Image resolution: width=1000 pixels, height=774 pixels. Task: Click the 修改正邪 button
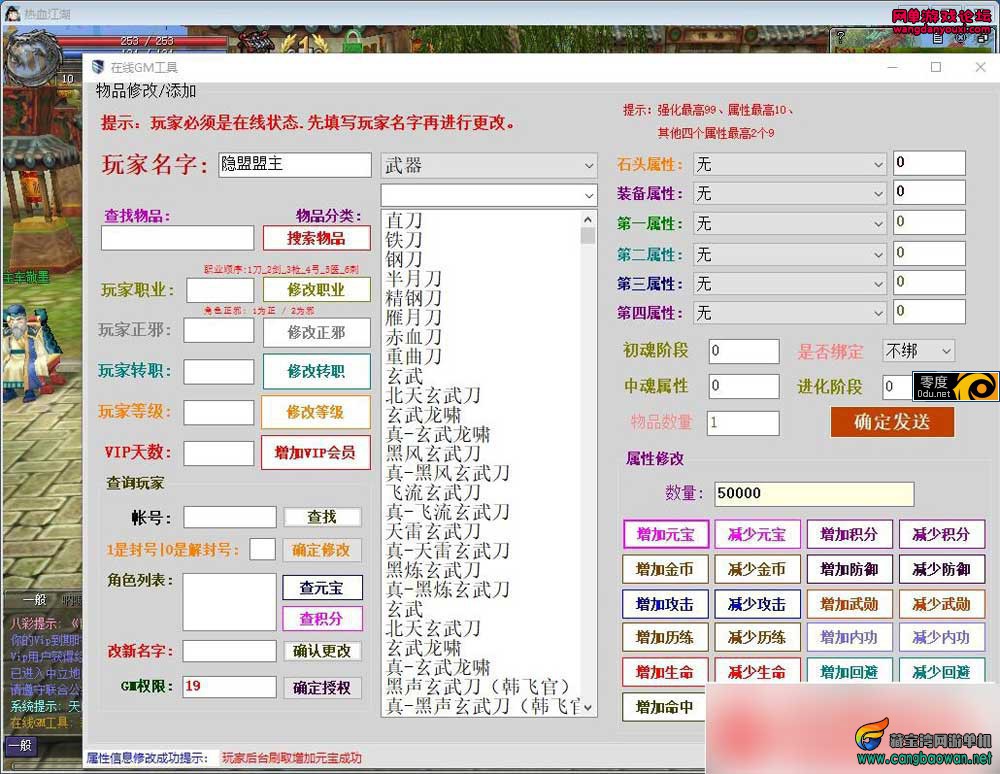316,332
